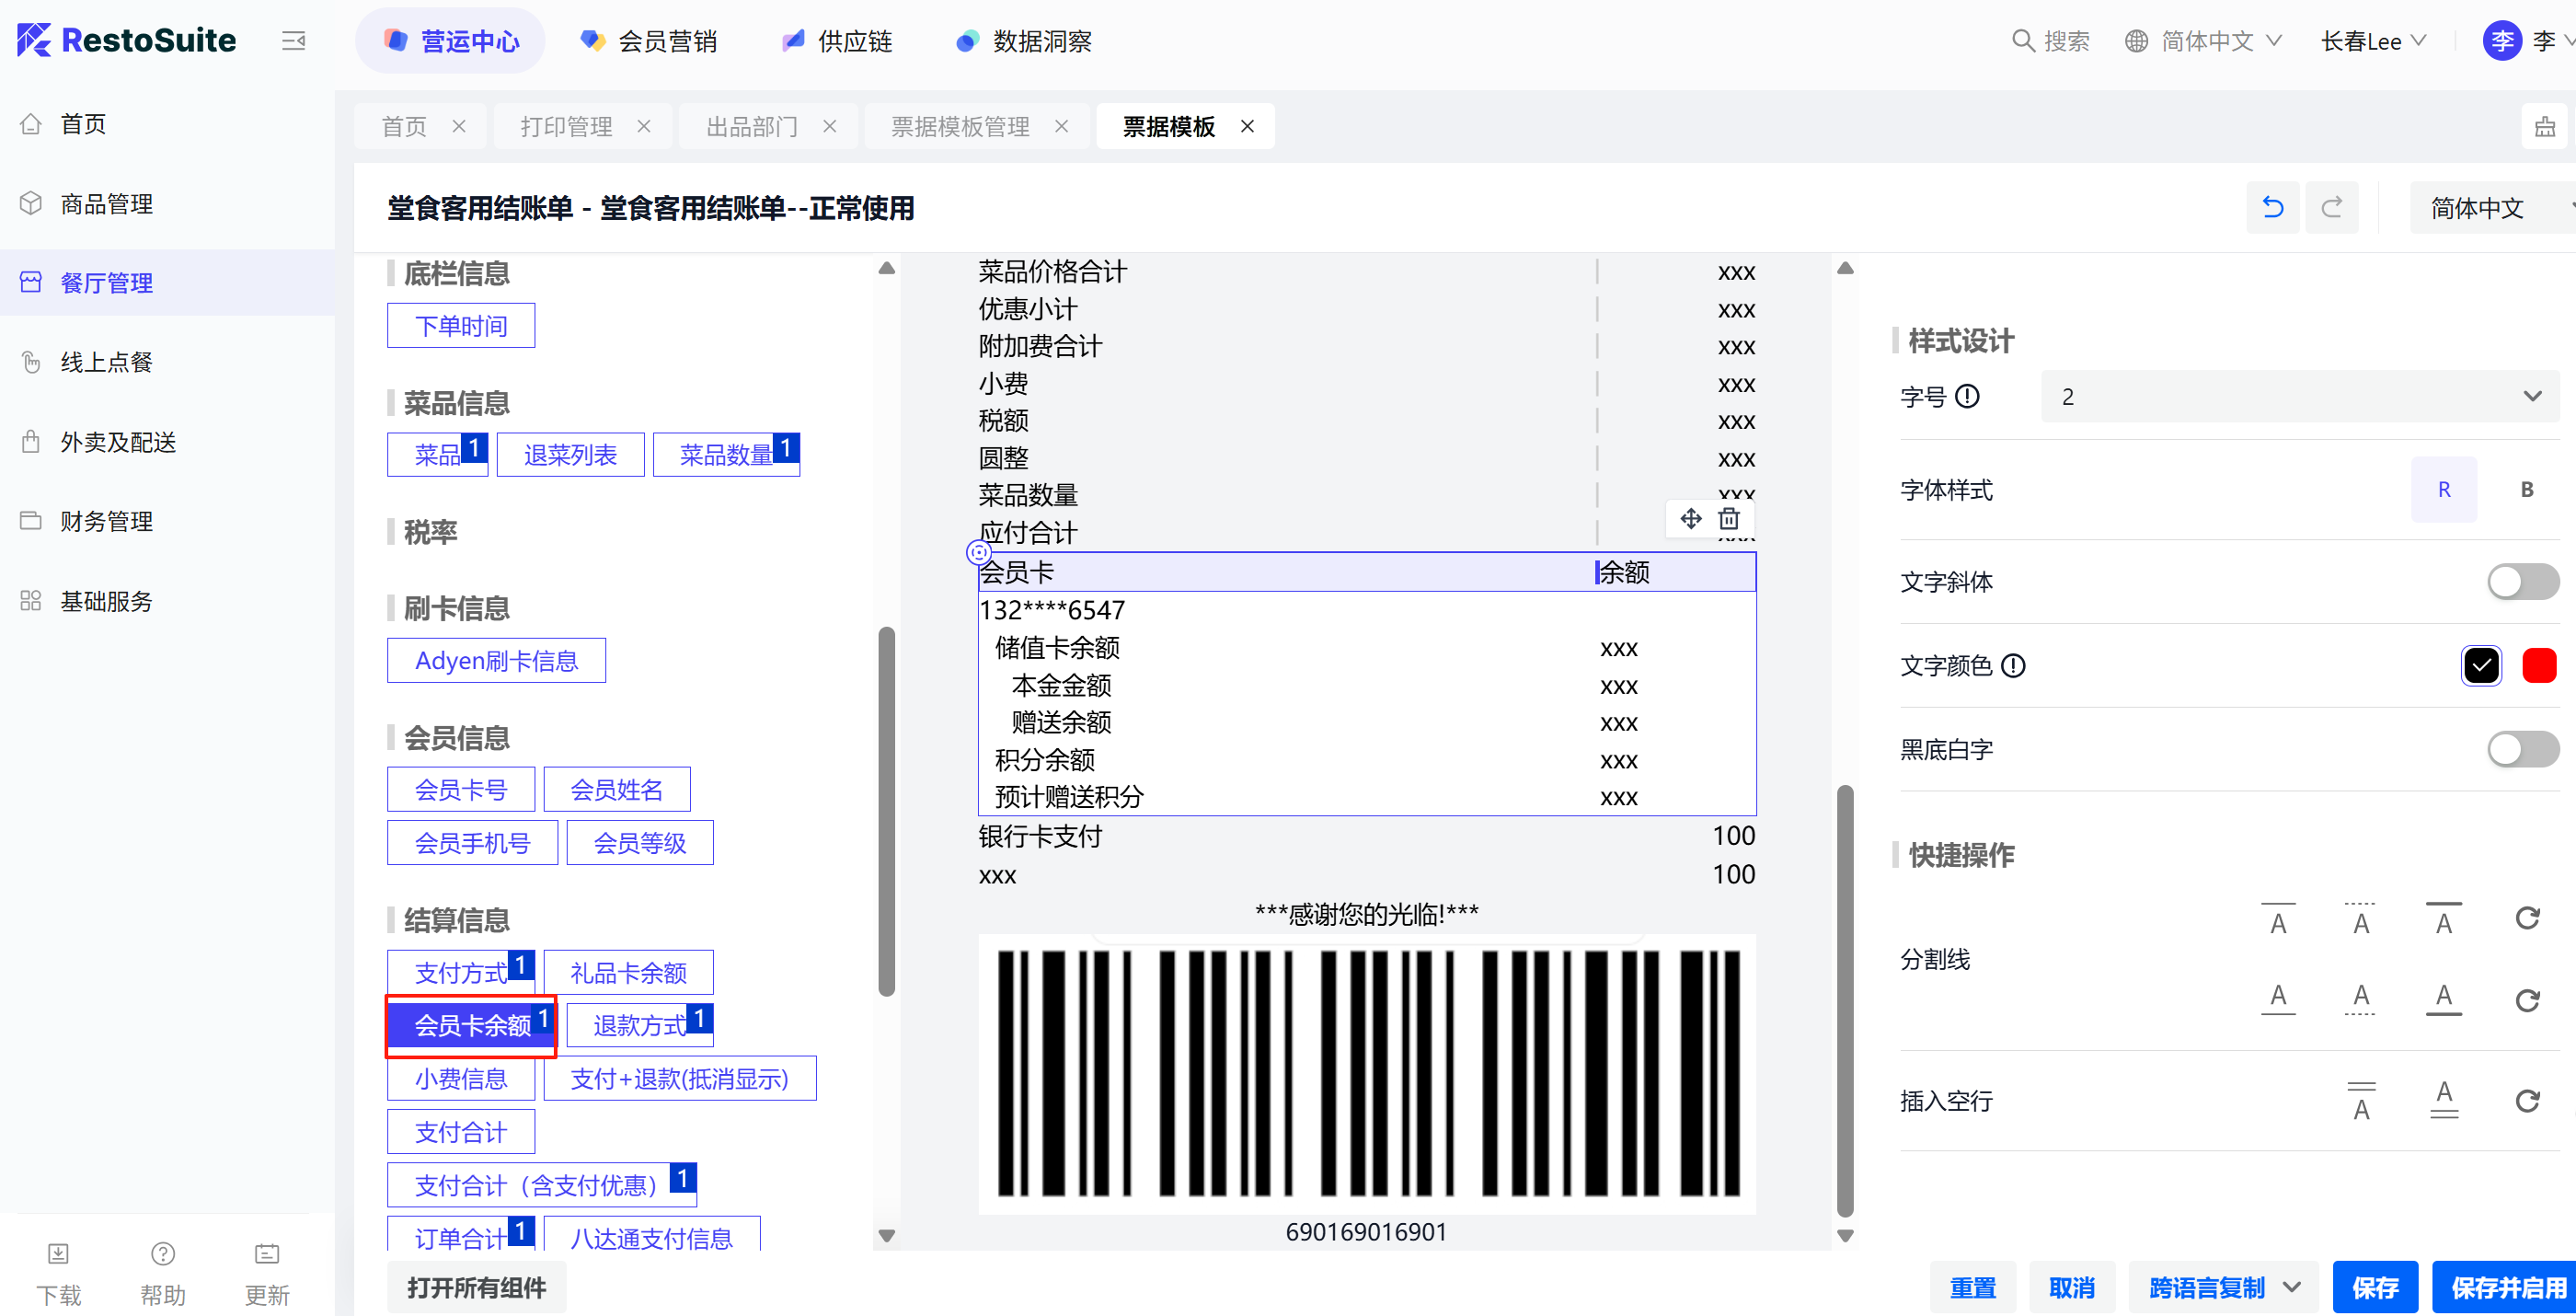Open the 字号 font size dropdown
Screen dimensions: 2576x1316
(x=2299, y=396)
